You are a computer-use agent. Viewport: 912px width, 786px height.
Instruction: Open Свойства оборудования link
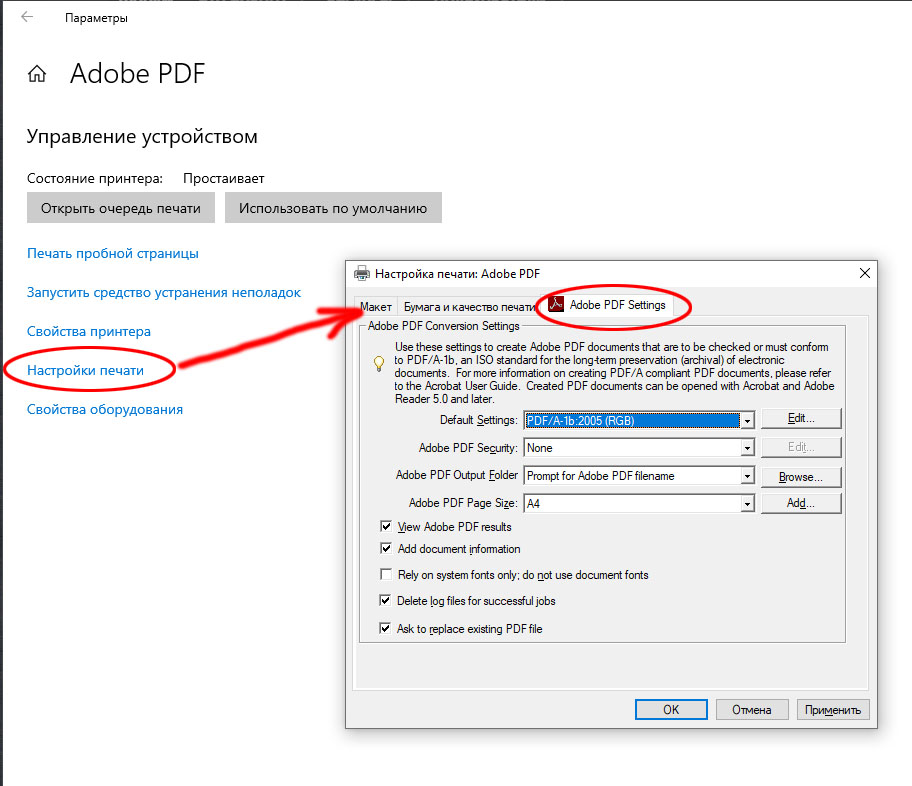(105, 410)
